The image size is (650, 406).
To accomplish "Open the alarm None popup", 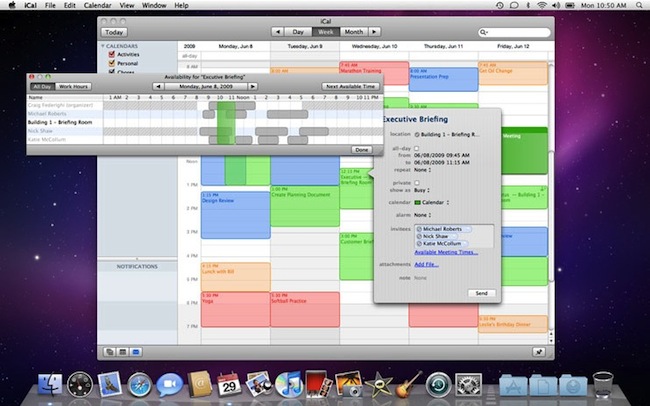I will [422, 215].
